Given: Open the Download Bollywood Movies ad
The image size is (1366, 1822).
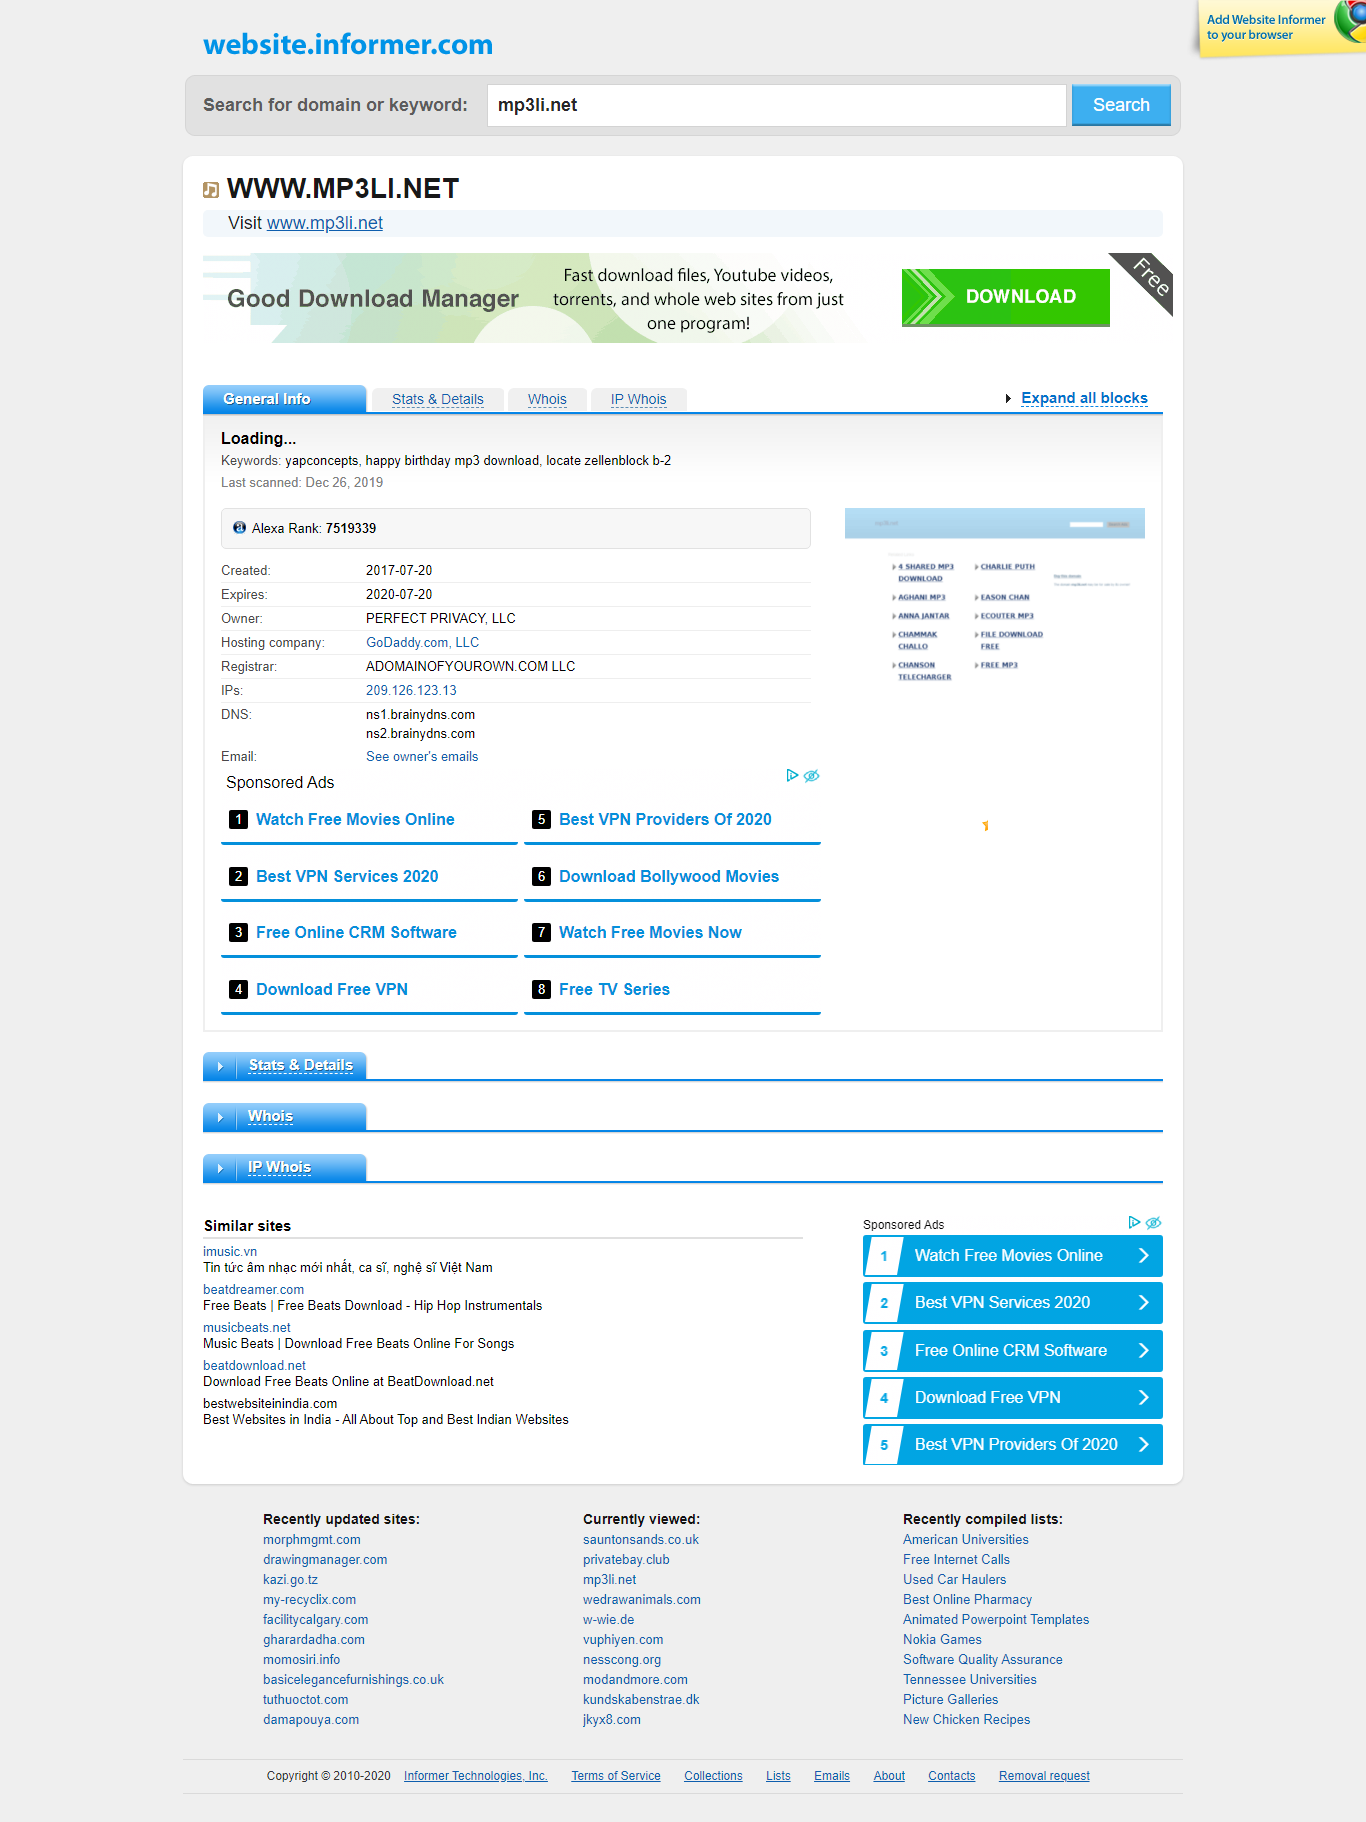Looking at the screenshot, I should coord(669,876).
